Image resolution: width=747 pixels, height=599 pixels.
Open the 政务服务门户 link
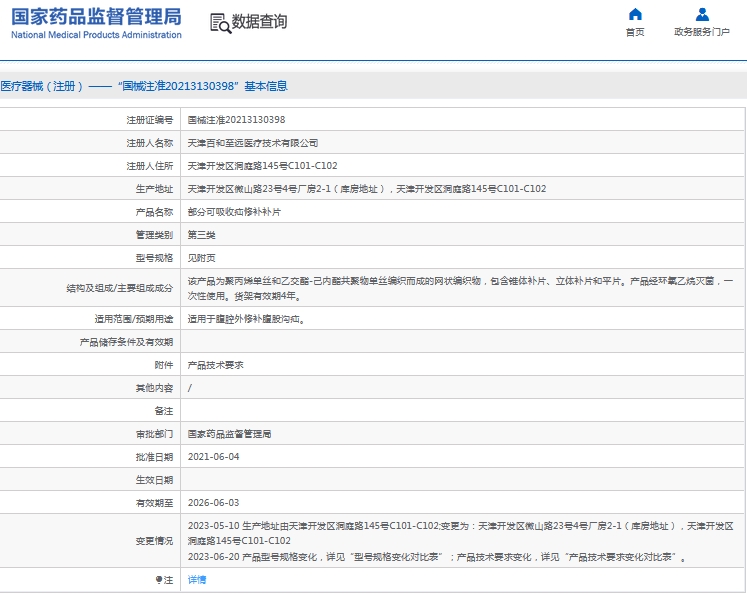click(702, 32)
